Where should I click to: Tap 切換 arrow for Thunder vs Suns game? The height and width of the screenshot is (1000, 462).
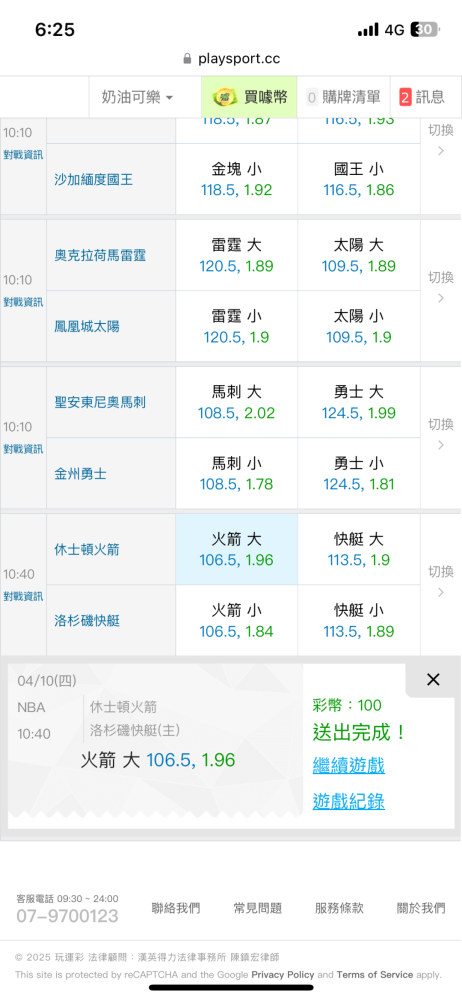tap(440, 287)
